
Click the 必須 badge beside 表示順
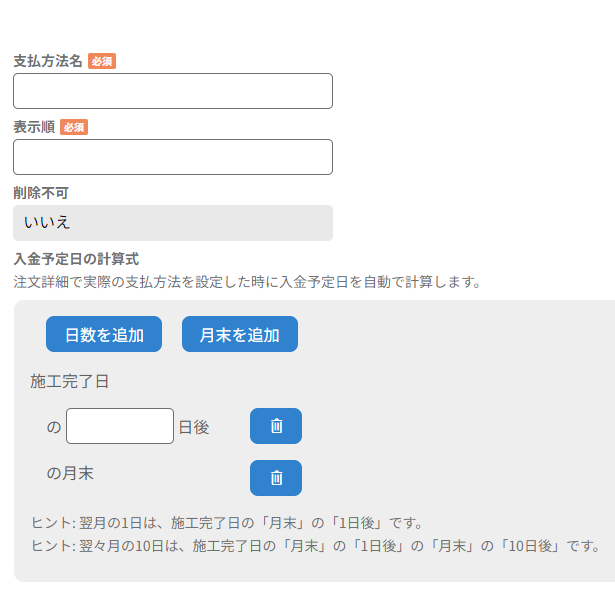(74, 127)
